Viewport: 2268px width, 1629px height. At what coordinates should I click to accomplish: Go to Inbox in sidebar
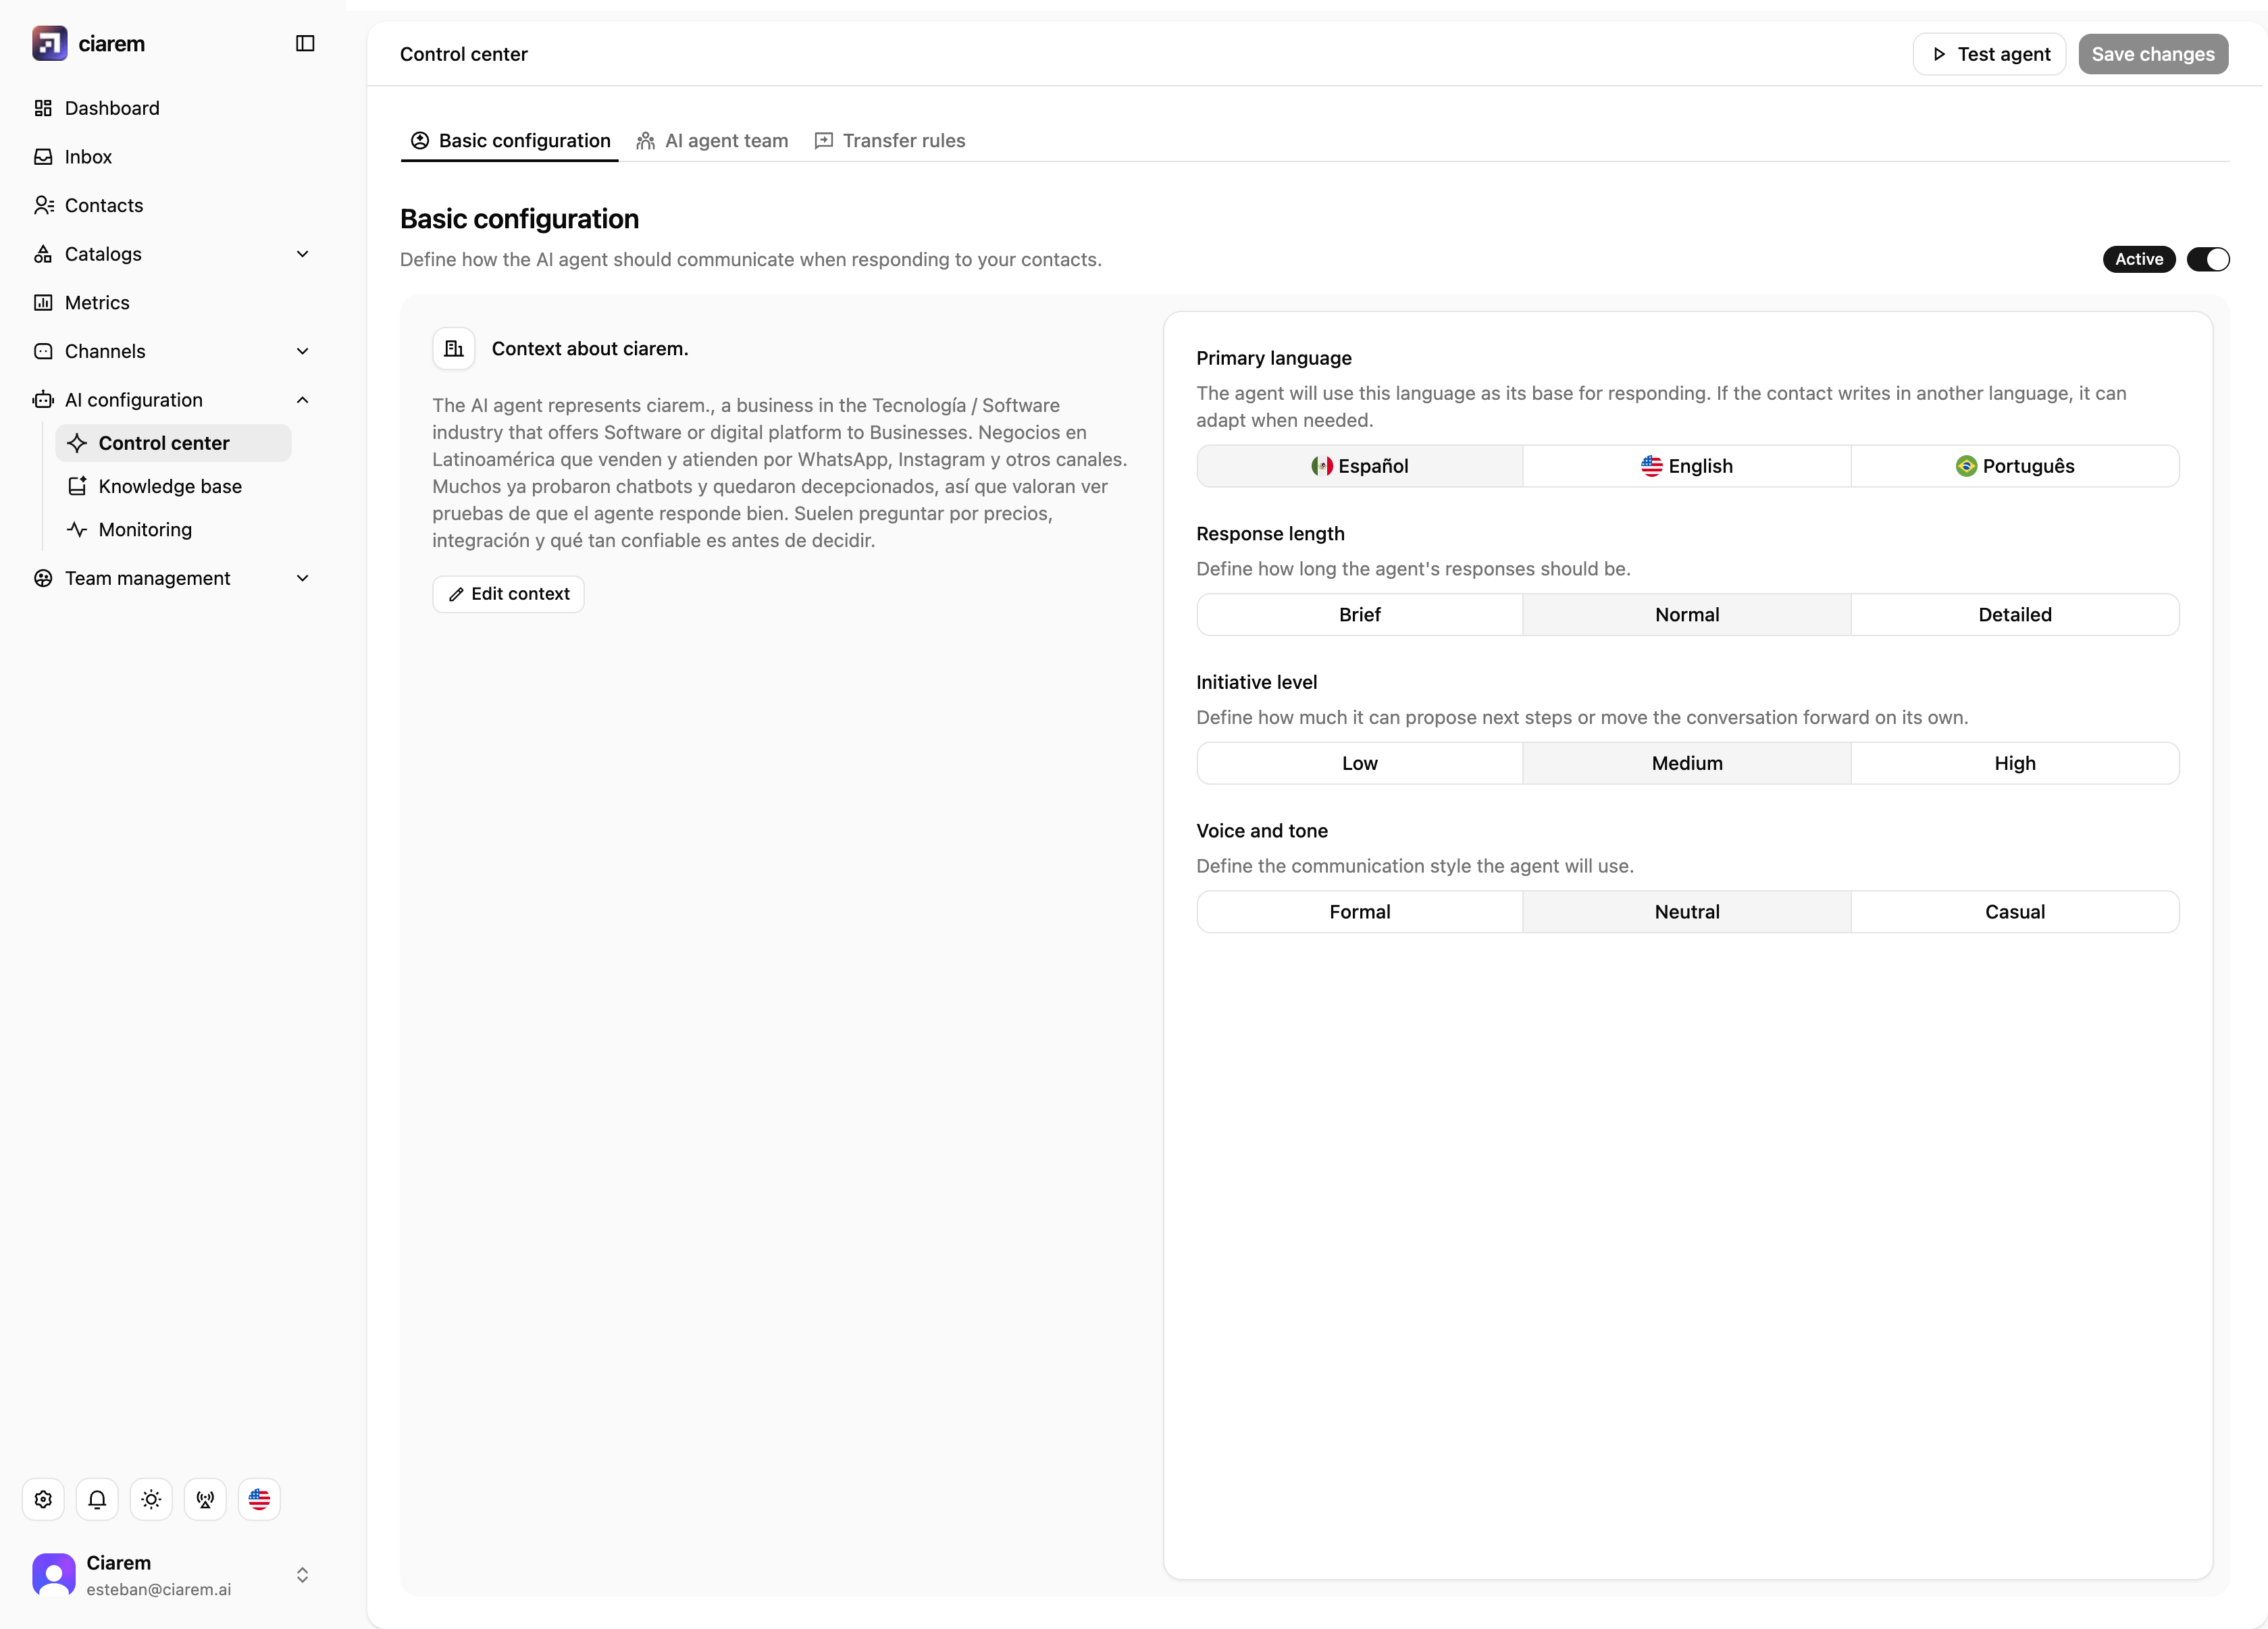(172, 156)
